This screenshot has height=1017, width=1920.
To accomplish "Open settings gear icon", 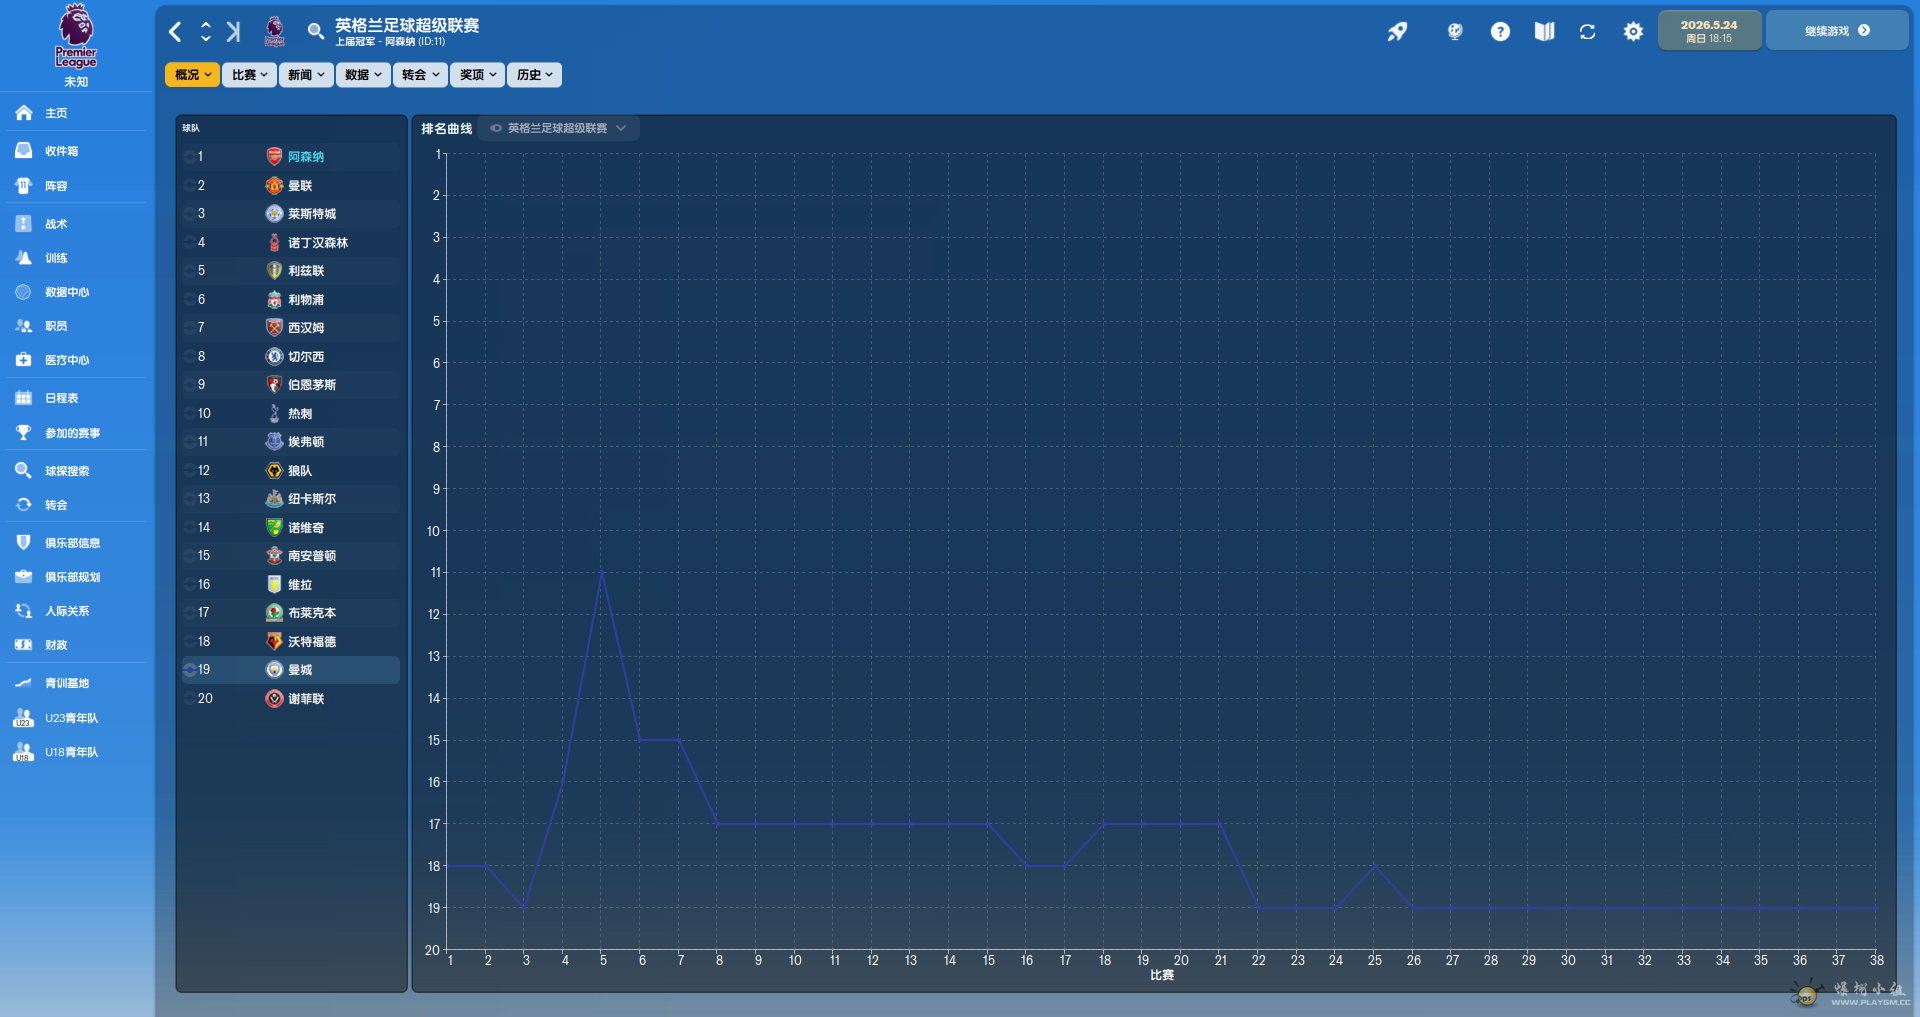I will pos(1633,32).
